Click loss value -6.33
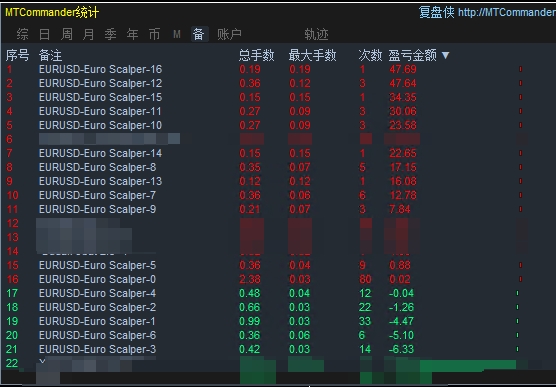The width and height of the screenshot is (556, 387). coord(401,349)
